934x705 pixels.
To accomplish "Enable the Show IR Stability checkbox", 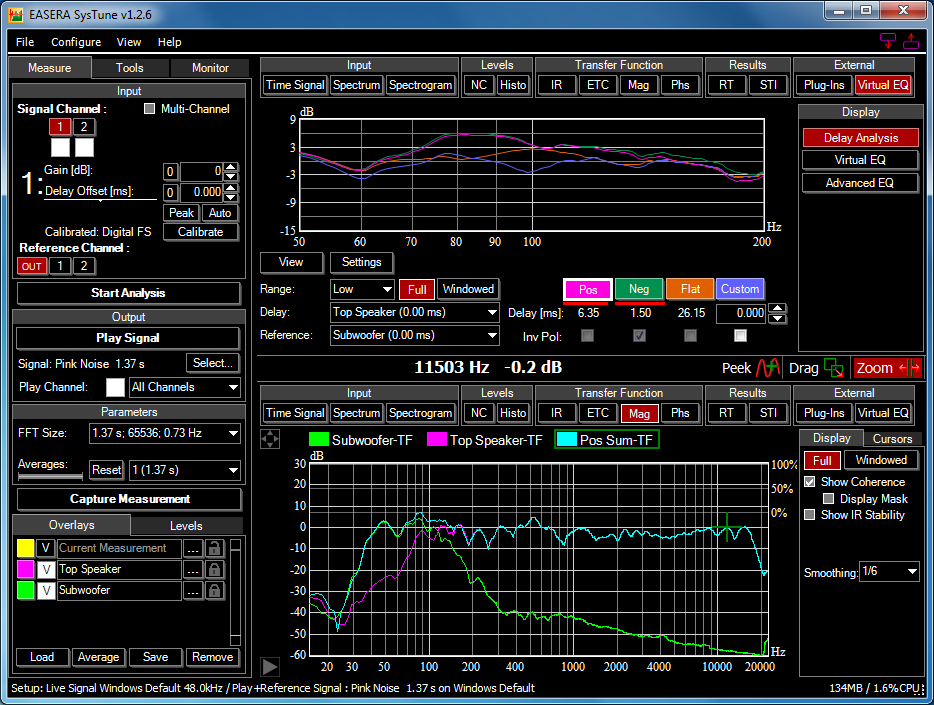I will click(810, 515).
